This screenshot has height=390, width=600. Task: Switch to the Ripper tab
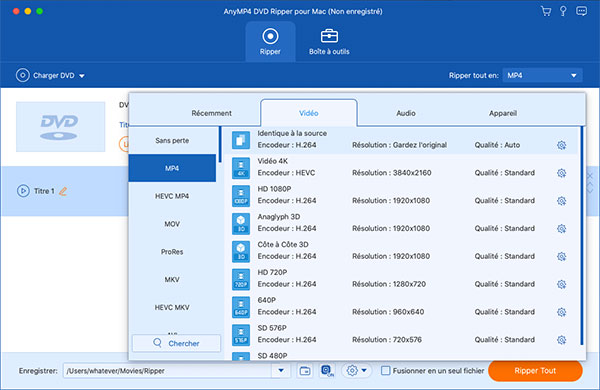[x=270, y=42]
